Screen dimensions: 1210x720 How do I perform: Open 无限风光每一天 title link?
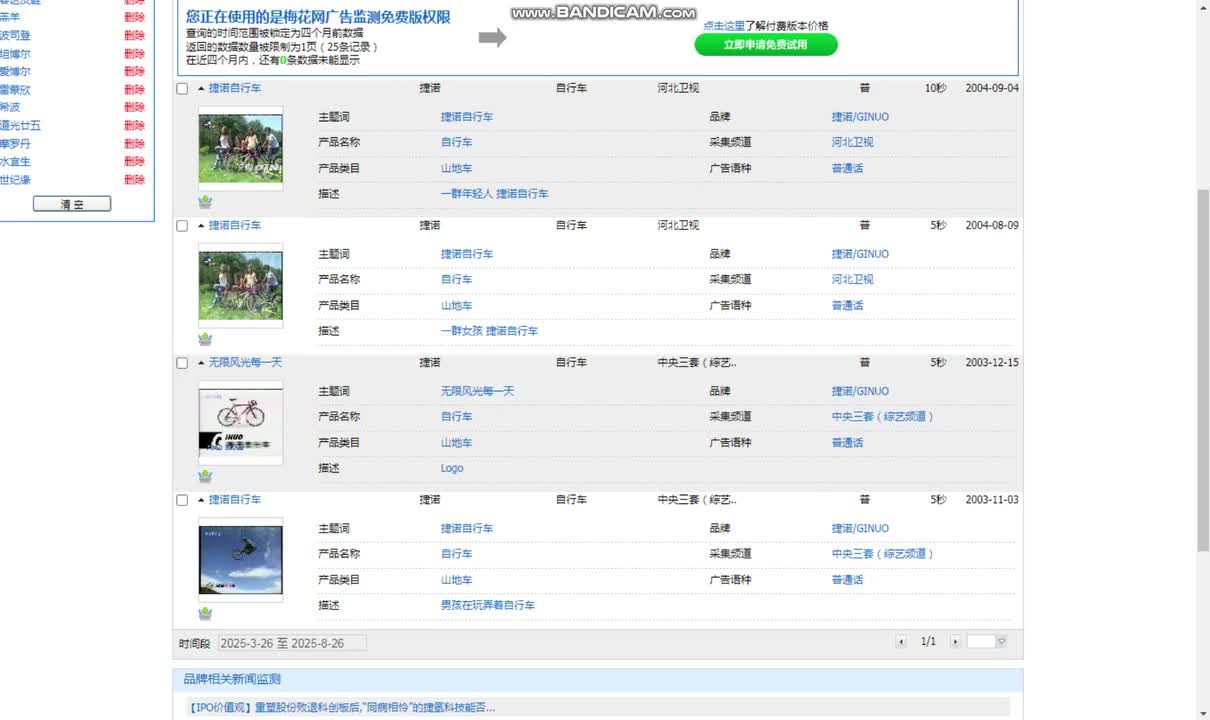pyautogui.click(x=245, y=362)
